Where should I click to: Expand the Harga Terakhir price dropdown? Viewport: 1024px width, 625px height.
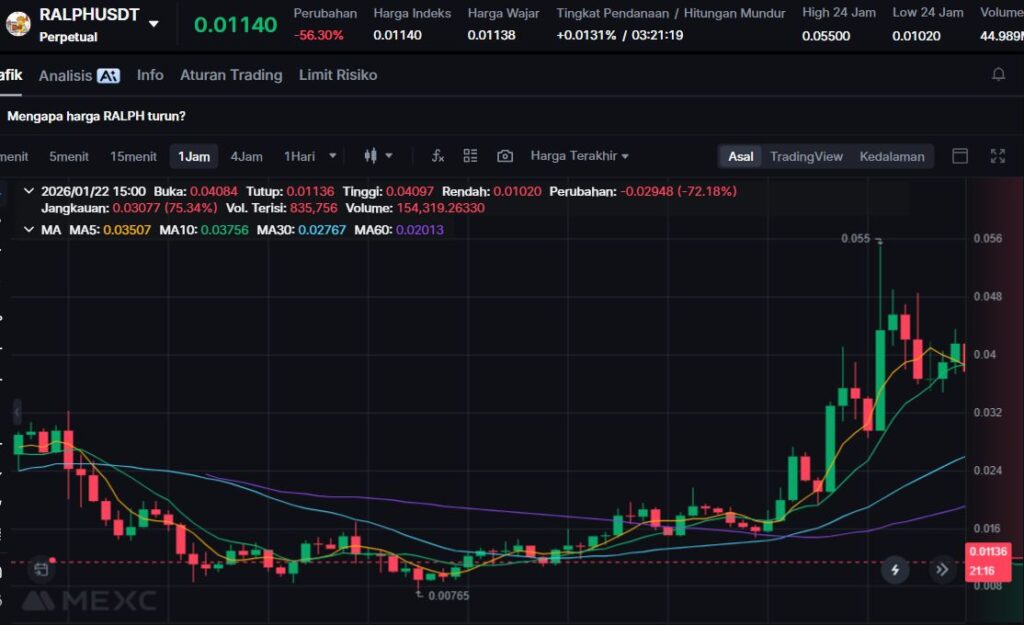click(x=580, y=156)
